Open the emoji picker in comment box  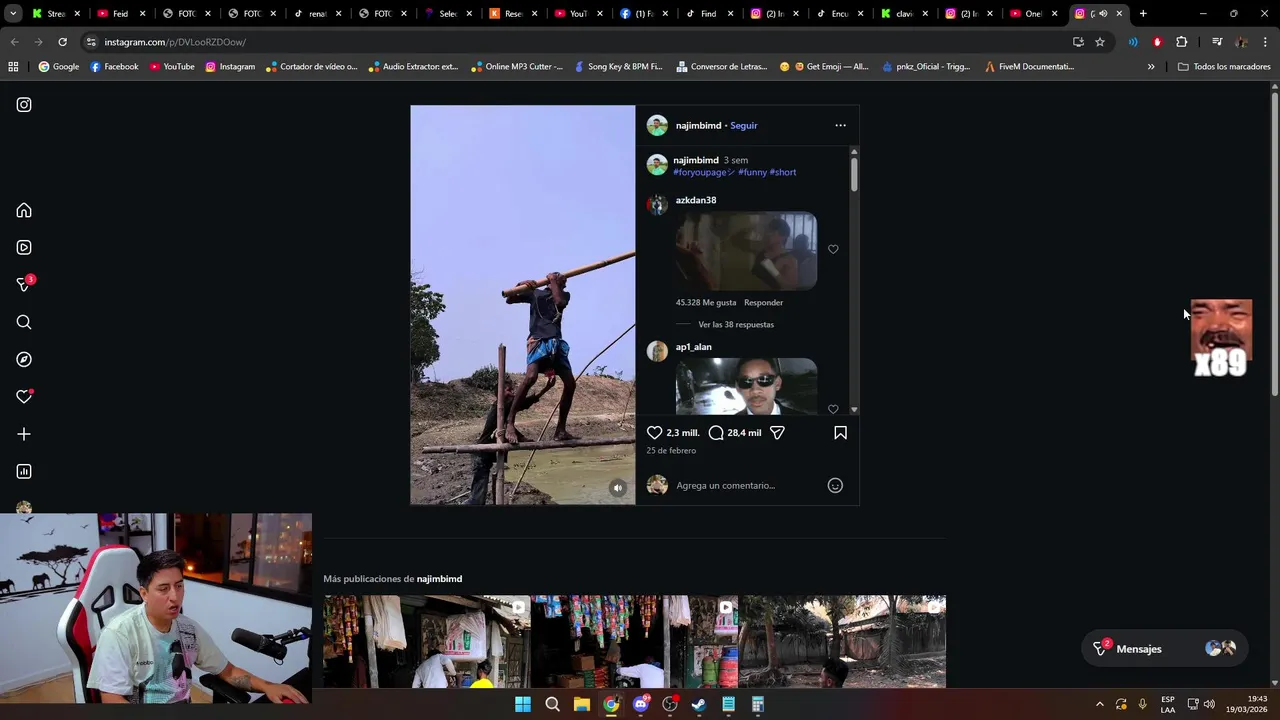point(835,485)
